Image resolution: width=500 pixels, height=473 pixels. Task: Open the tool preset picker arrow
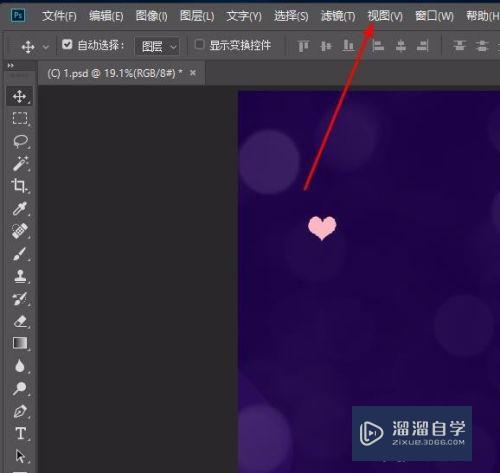pos(46,47)
